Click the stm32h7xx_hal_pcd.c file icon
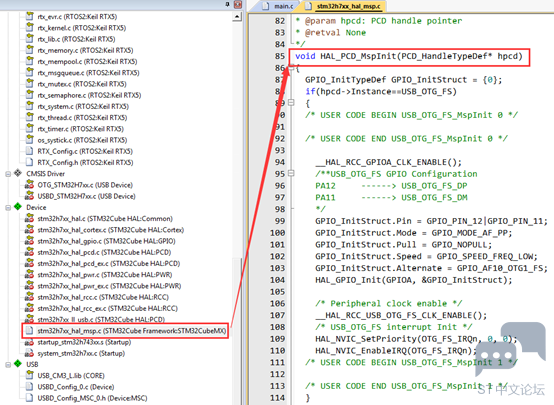The width and height of the screenshot is (554, 405). [x=29, y=252]
